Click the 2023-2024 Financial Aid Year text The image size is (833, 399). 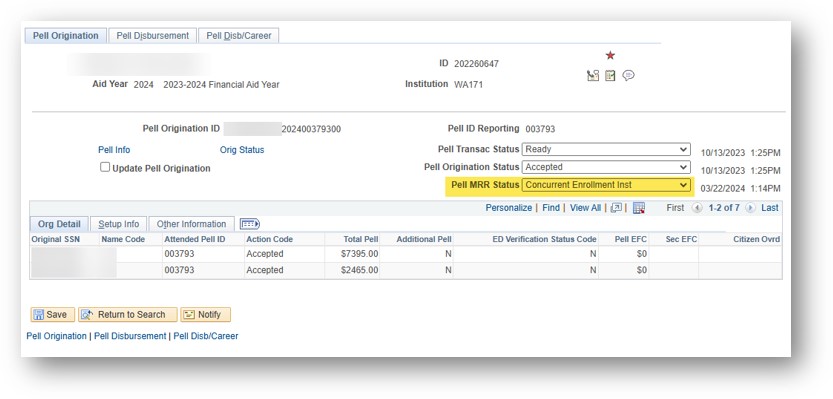tap(221, 84)
